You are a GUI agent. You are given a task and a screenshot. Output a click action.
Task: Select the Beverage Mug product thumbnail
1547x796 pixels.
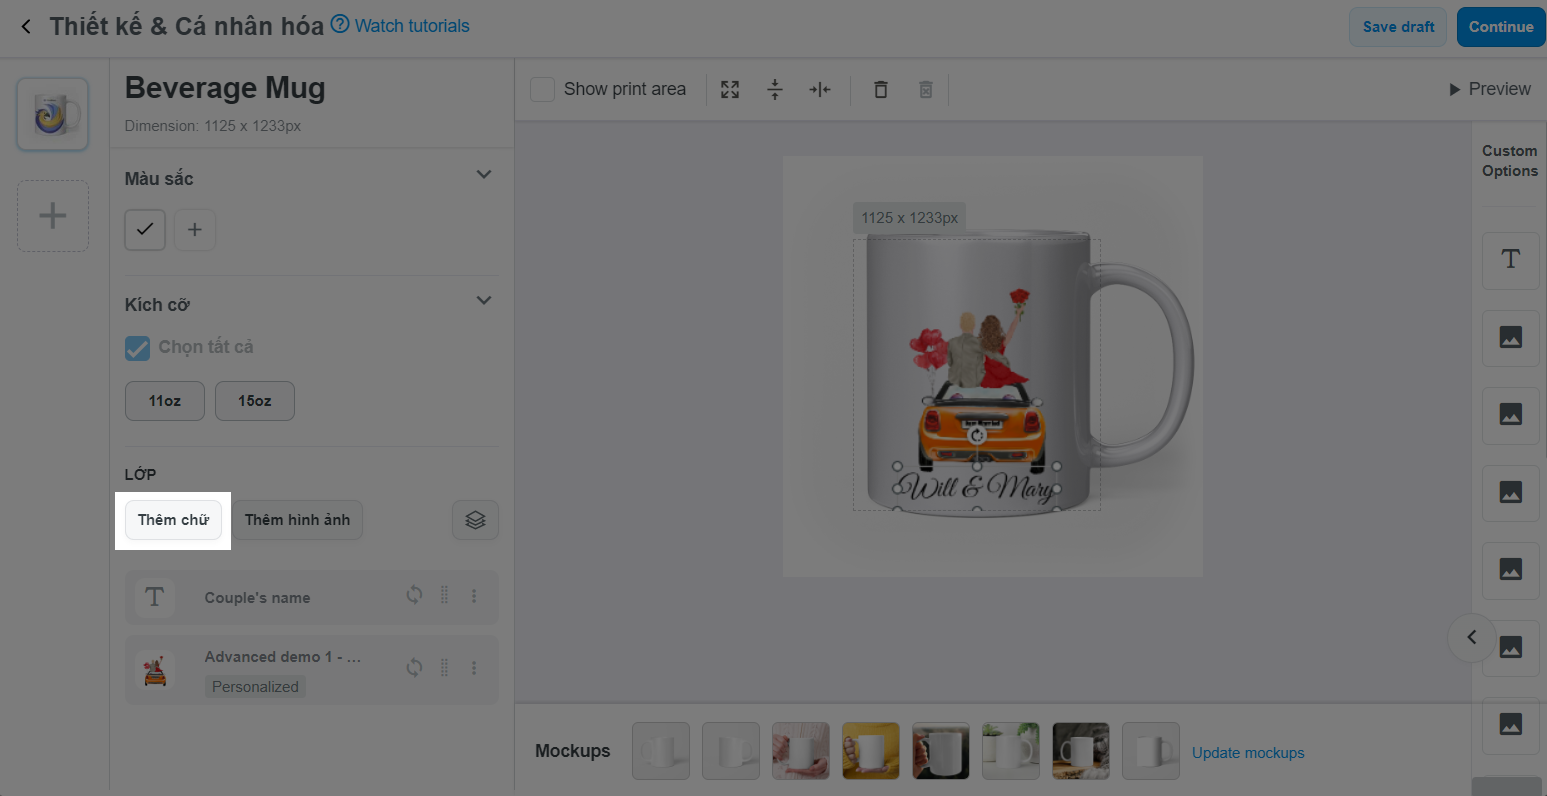[53, 115]
